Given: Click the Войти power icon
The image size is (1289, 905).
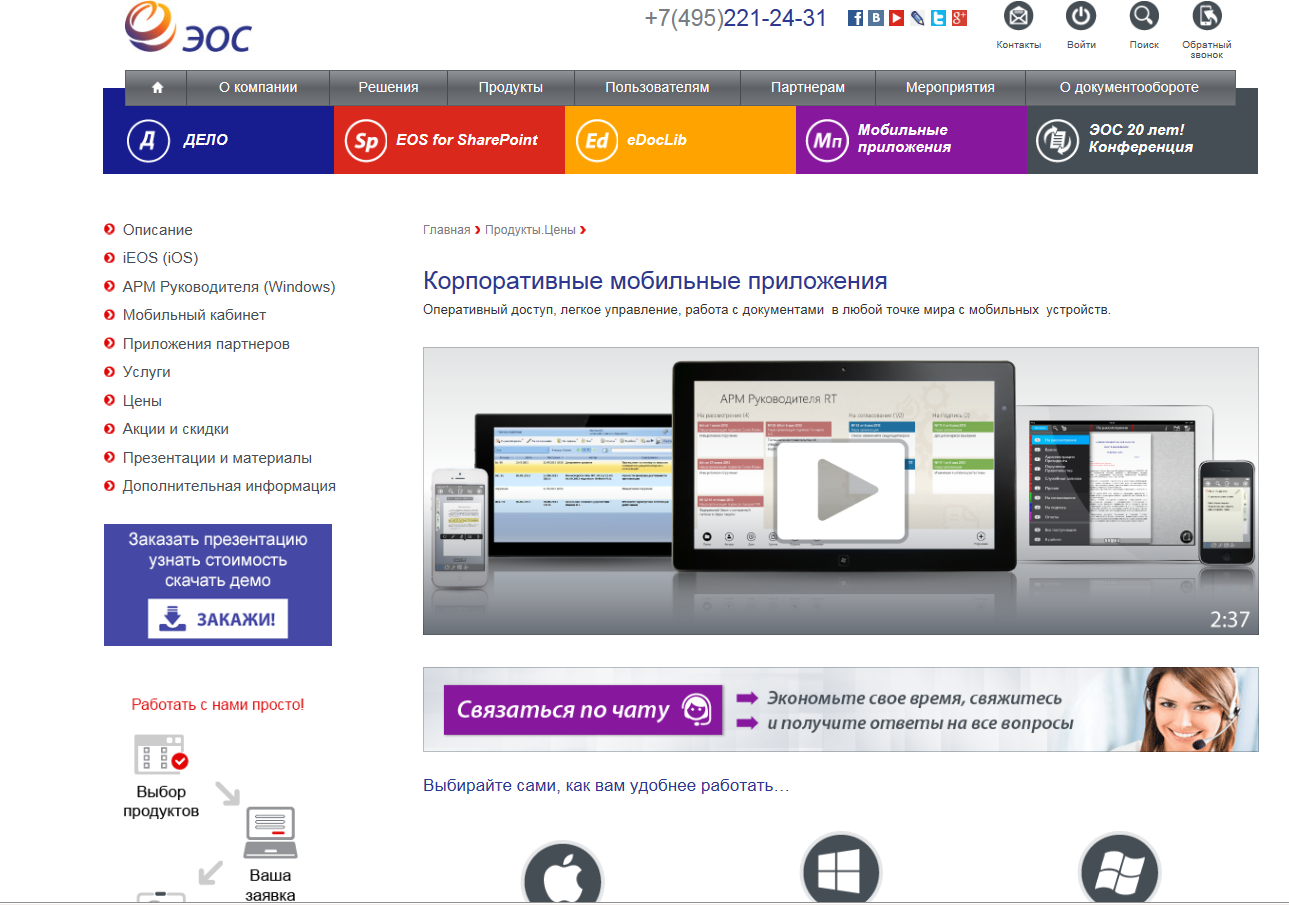Looking at the screenshot, I should point(1081,16).
